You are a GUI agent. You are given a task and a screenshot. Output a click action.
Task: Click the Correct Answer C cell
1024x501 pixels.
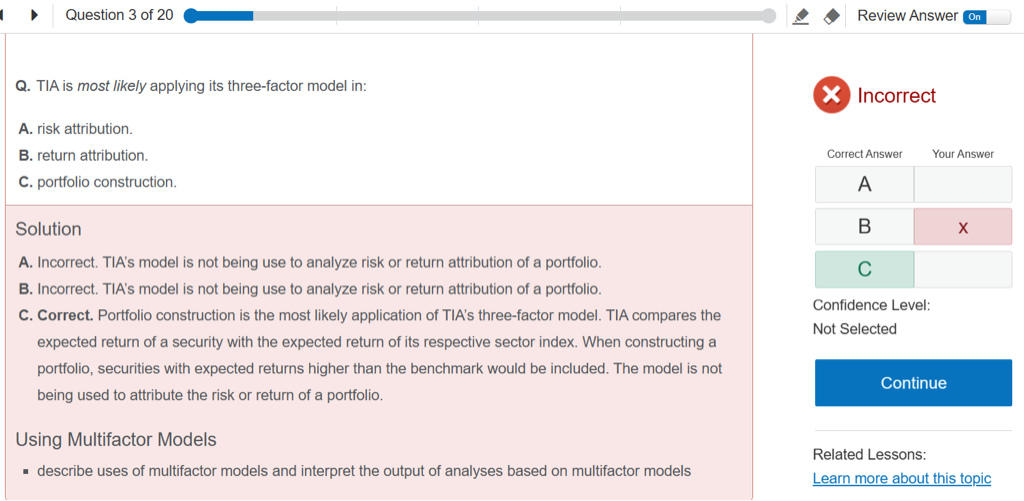pos(864,269)
